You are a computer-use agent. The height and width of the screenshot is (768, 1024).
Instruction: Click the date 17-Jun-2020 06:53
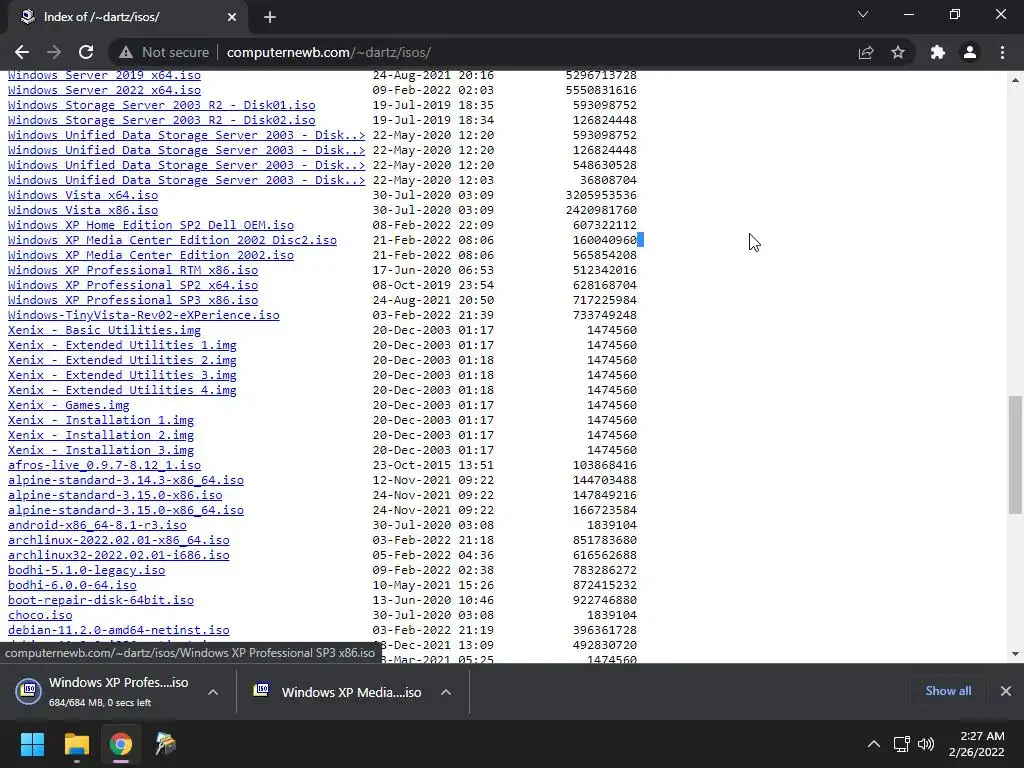click(x=433, y=270)
